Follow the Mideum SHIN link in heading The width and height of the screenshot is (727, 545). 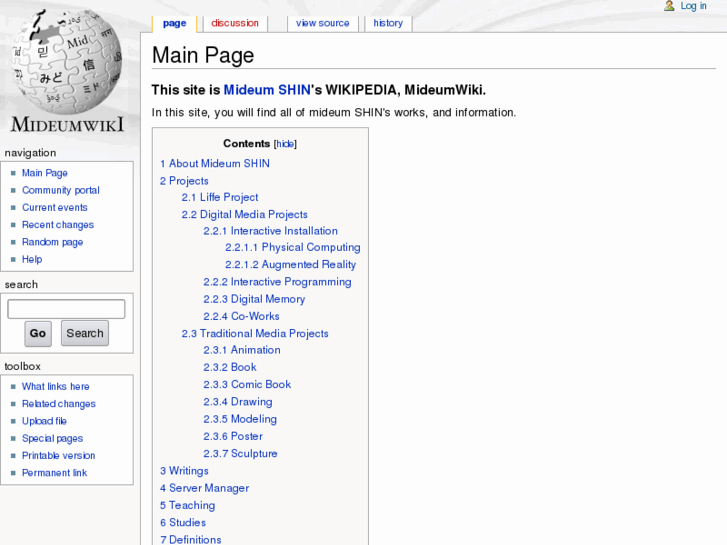267,90
